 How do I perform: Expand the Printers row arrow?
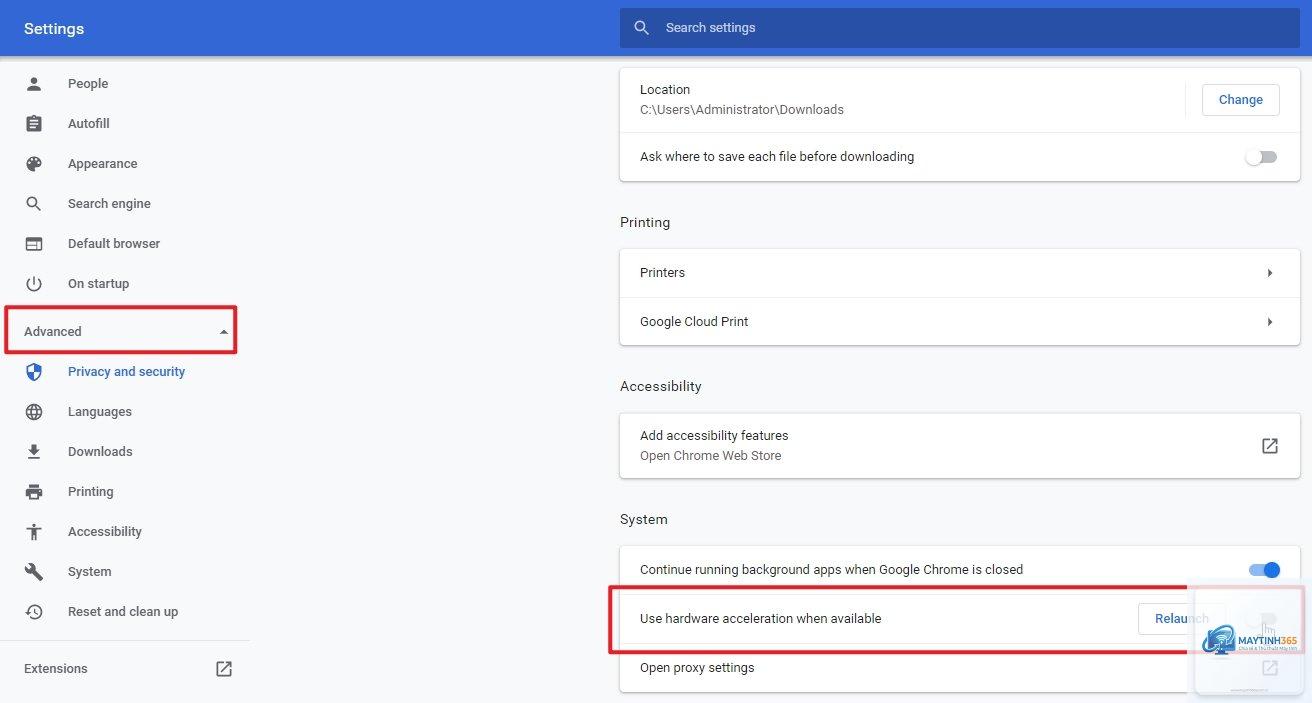(x=1270, y=273)
